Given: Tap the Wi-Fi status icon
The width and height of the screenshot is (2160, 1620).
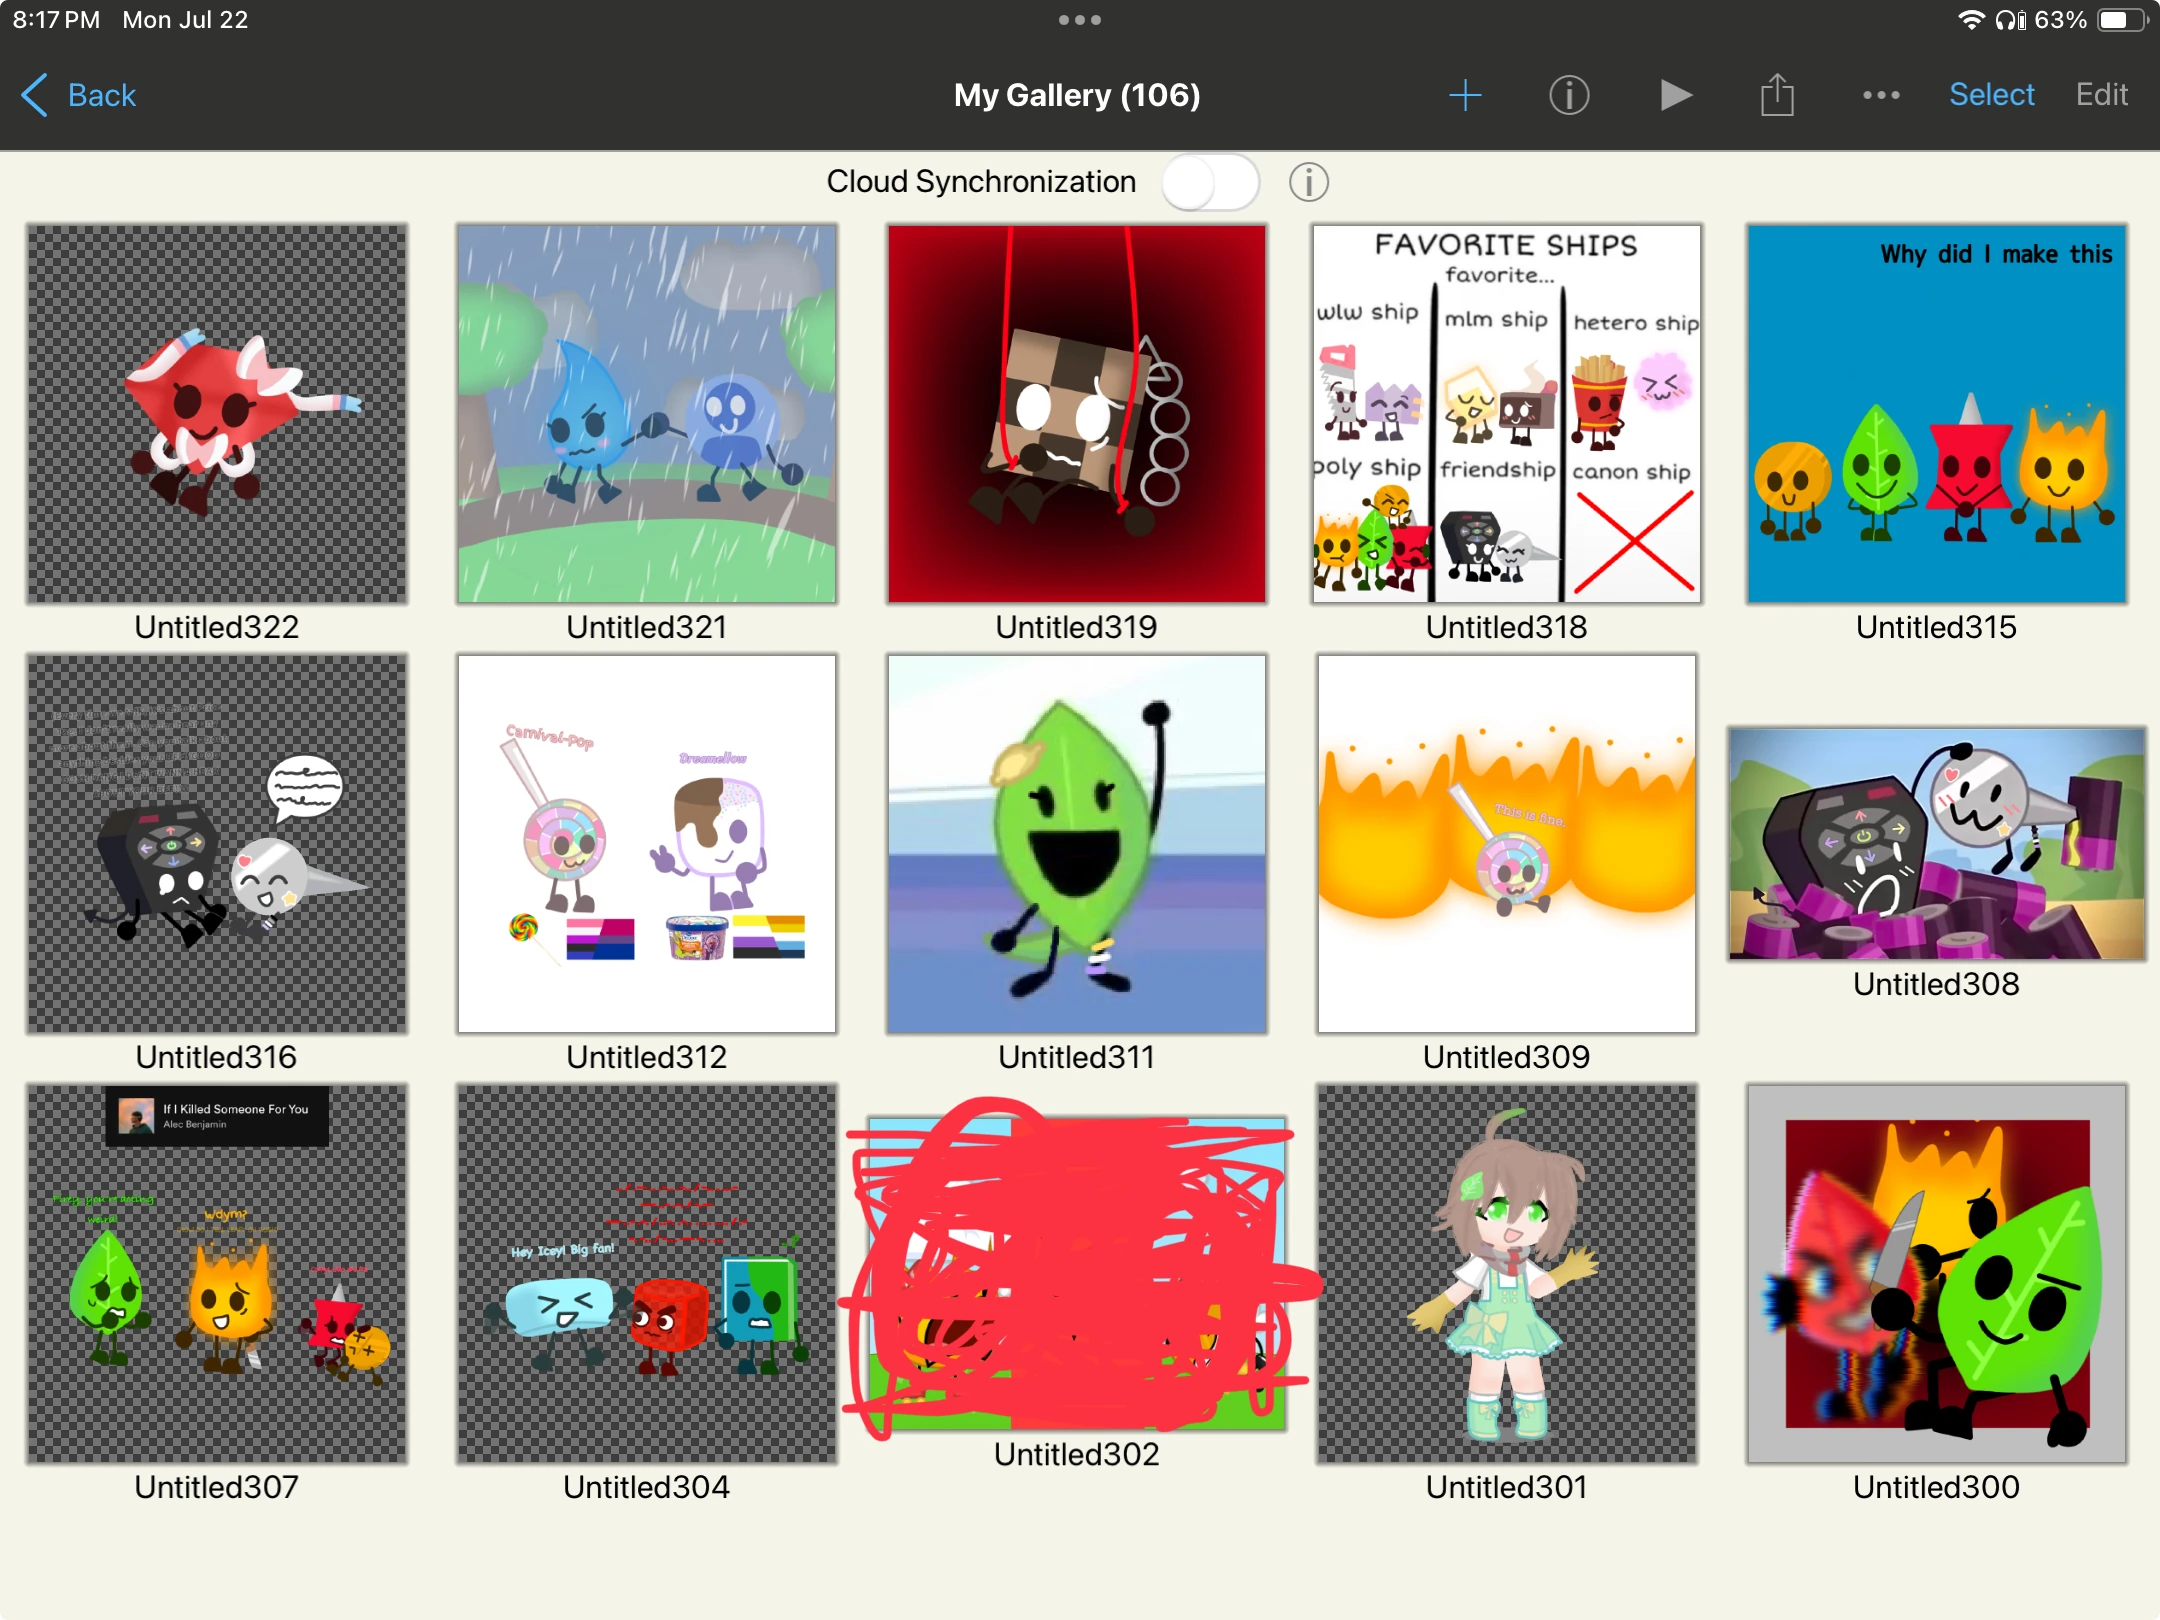Looking at the screenshot, I should [x=1970, y=20].
